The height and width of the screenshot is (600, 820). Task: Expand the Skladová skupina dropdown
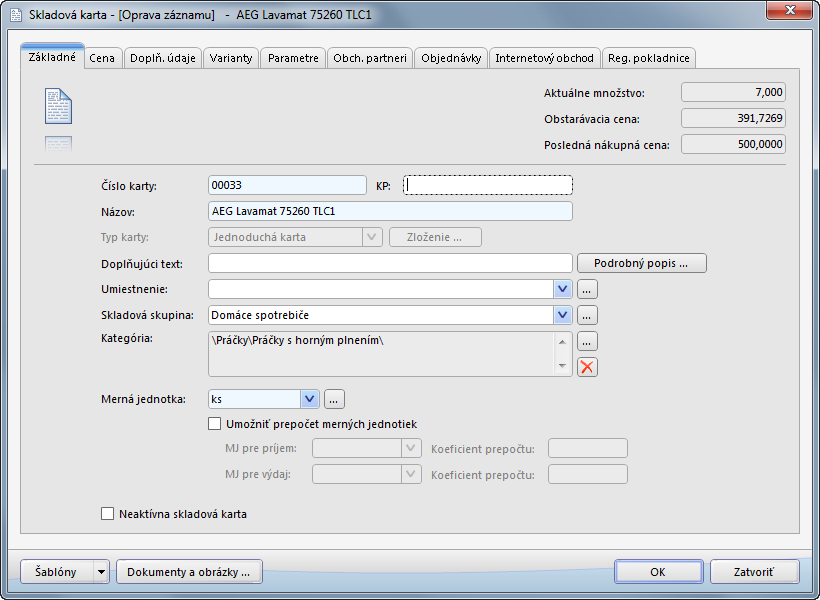pos(562,315)
